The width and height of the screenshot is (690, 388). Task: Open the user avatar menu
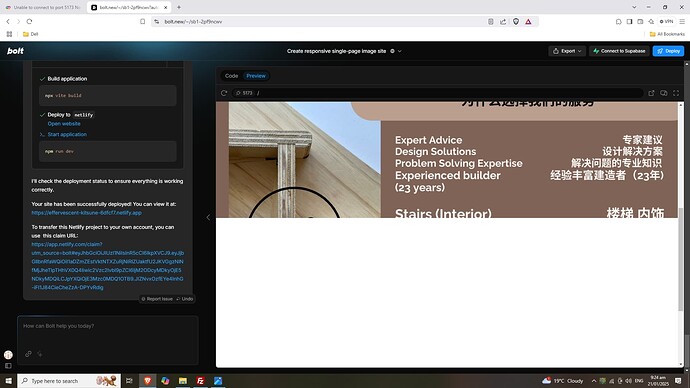[8, 355]
